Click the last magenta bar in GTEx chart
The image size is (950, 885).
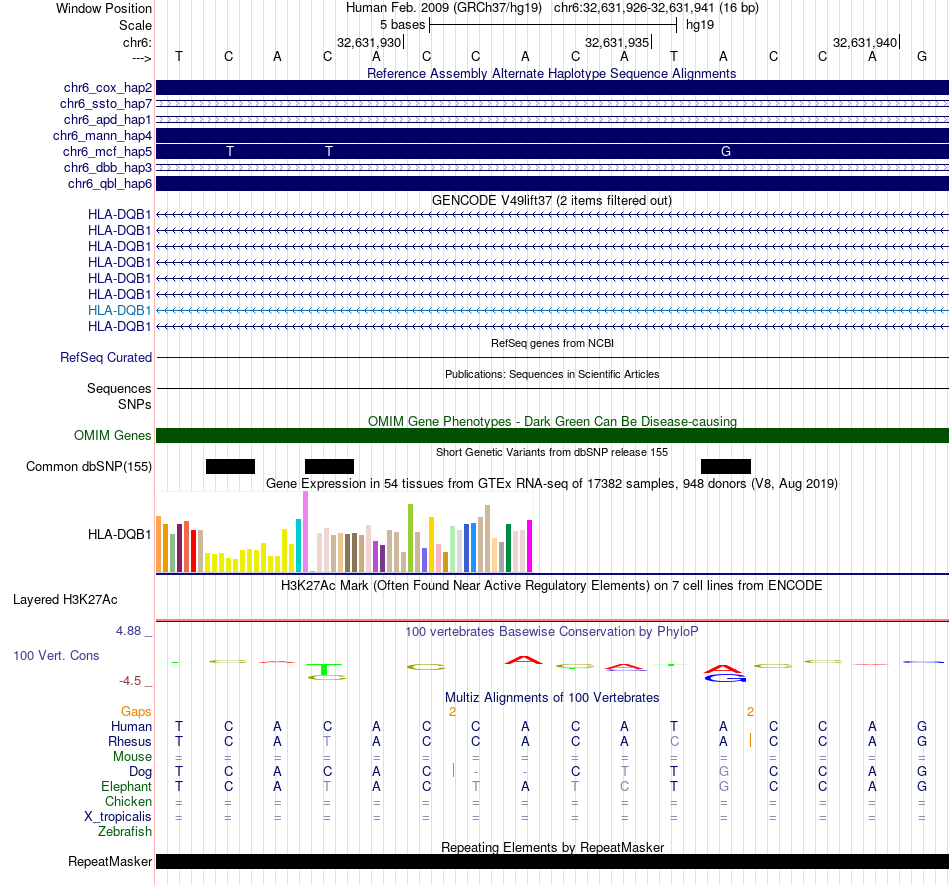[x=530, y=546]
